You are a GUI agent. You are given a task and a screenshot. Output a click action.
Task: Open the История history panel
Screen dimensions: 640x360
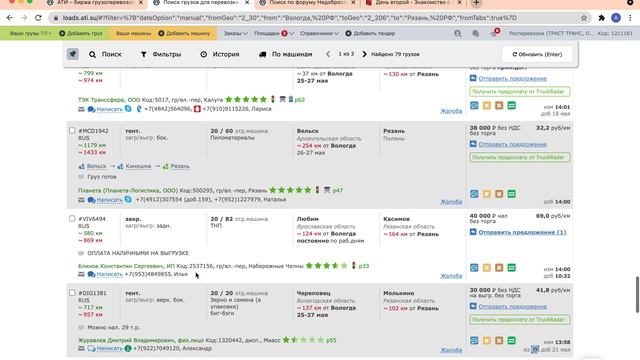pyautogui.click(x=220, y=54)
